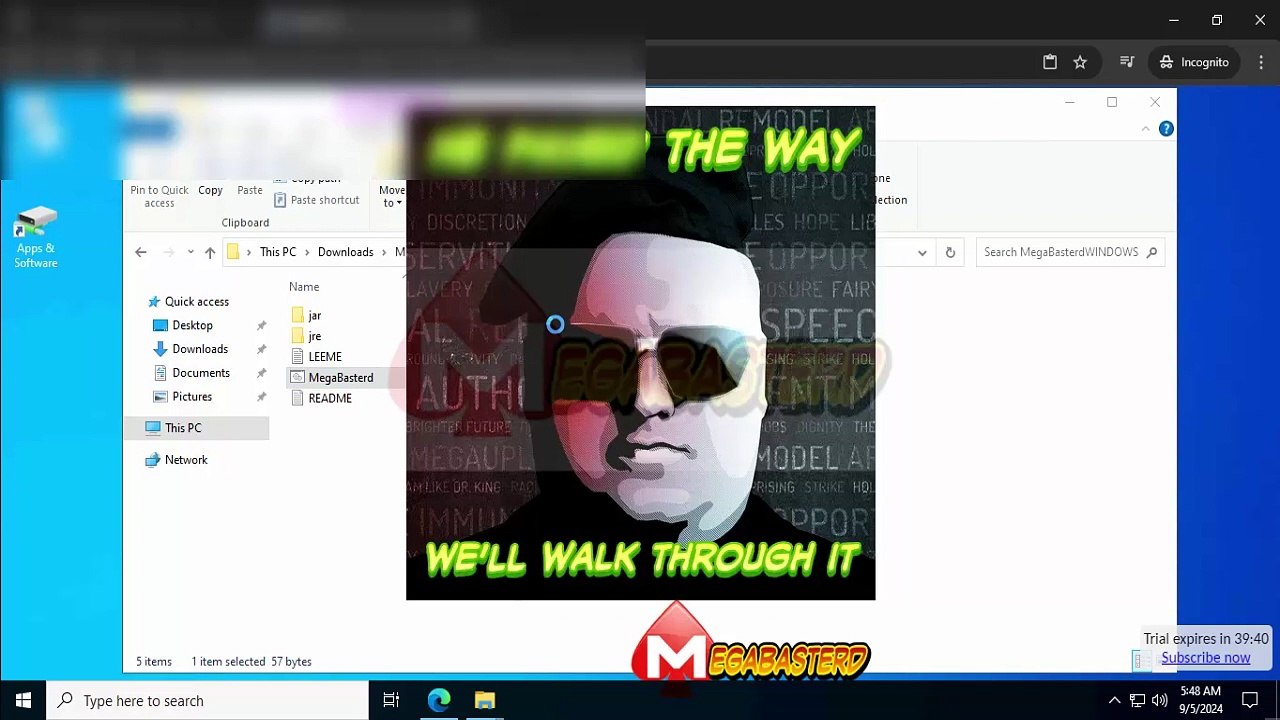Click Downloads in the address breadcrumb

(x=345, y=252)
